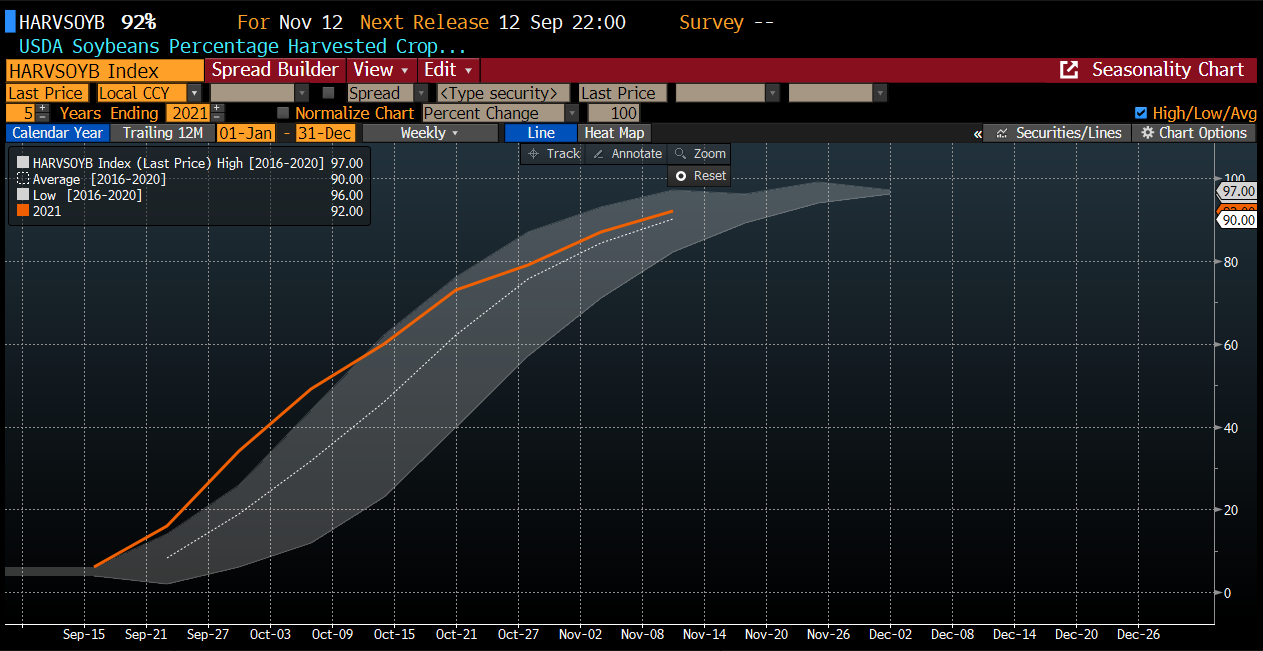The width and height of the screenshot is (1263, 651).
Task: Click the Type security input field
Action: point(503,93)
